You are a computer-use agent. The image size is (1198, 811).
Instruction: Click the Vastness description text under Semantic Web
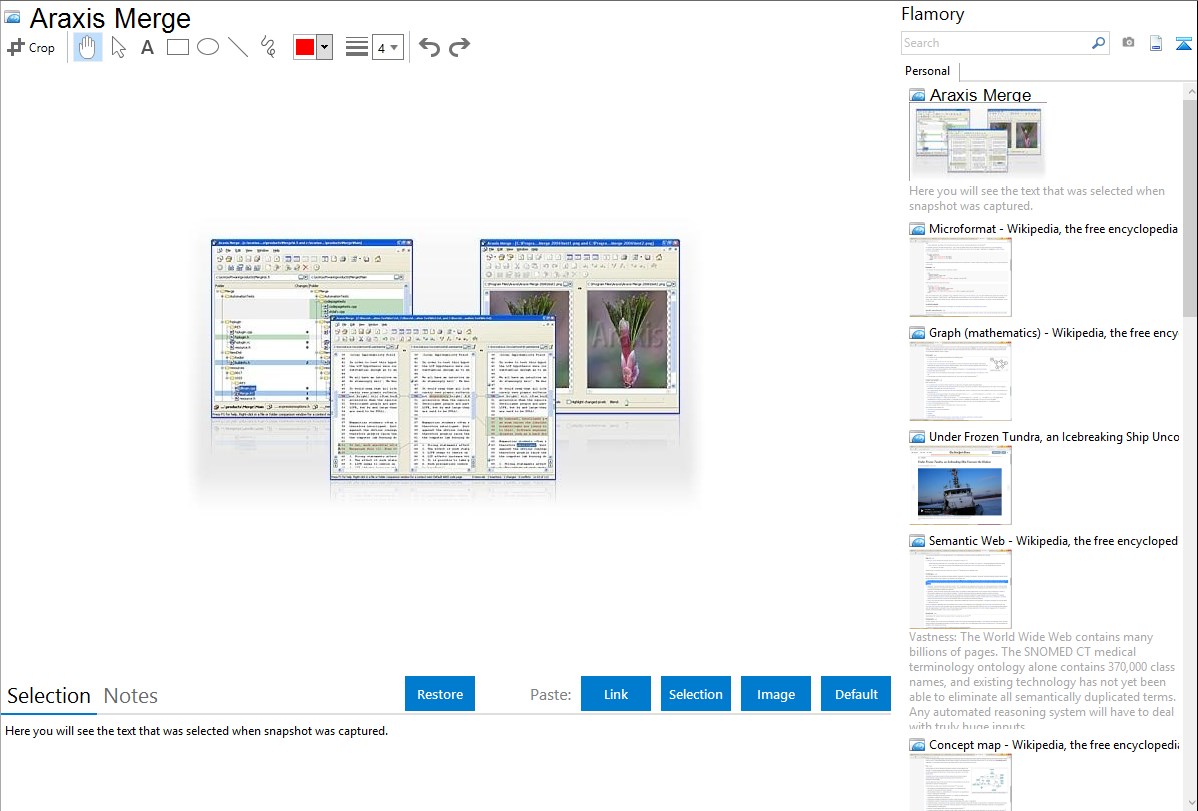(x=1042, y=682)
